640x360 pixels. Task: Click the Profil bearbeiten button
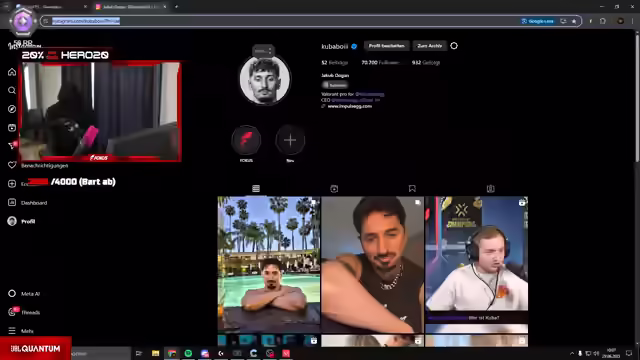click(387, 46)
